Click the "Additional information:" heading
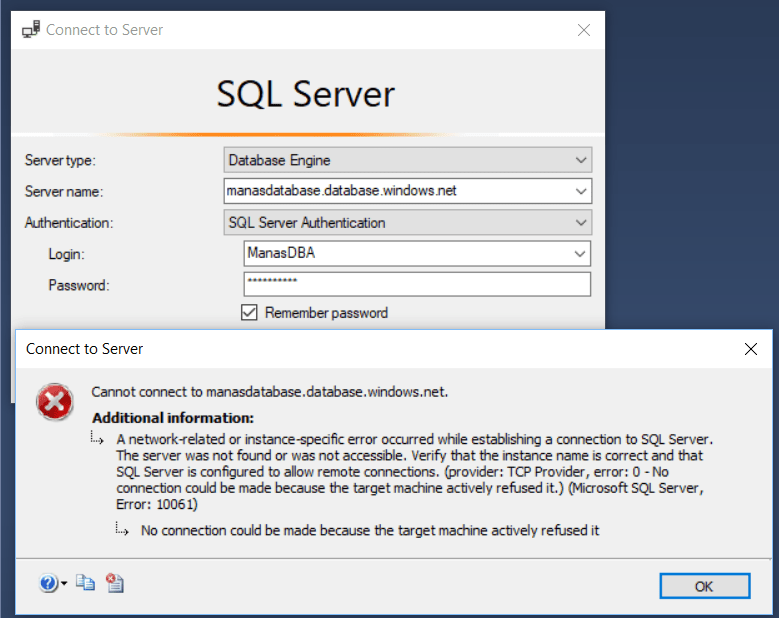This screenshot has height=618, width=779. coord(173,418)
